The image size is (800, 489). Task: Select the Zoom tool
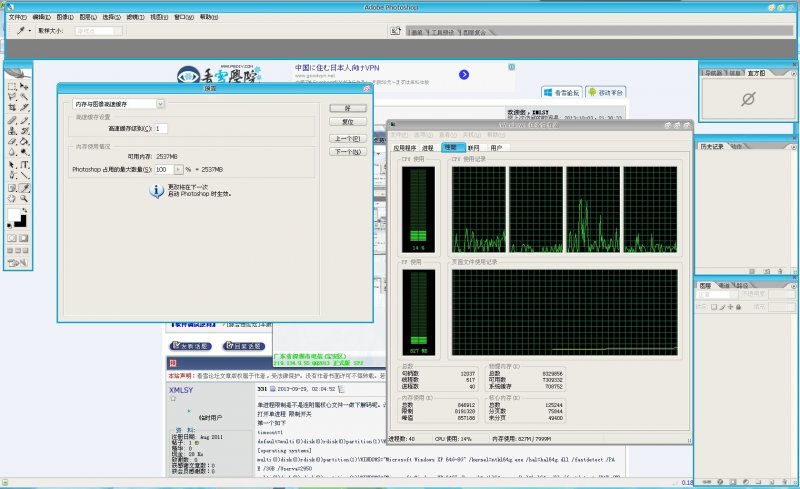pyautogui.click(x=24, y=198)
